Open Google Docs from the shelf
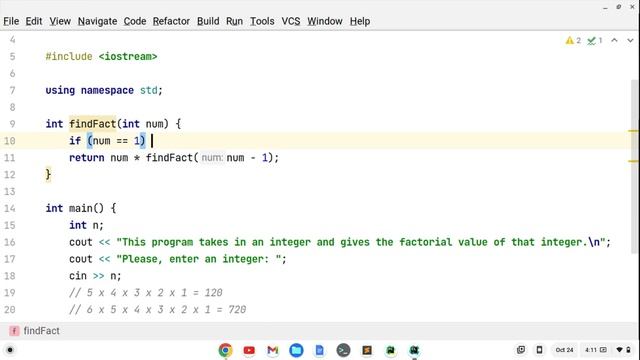The height and width of the screenshot is (360, 640). tap(320, 350)
